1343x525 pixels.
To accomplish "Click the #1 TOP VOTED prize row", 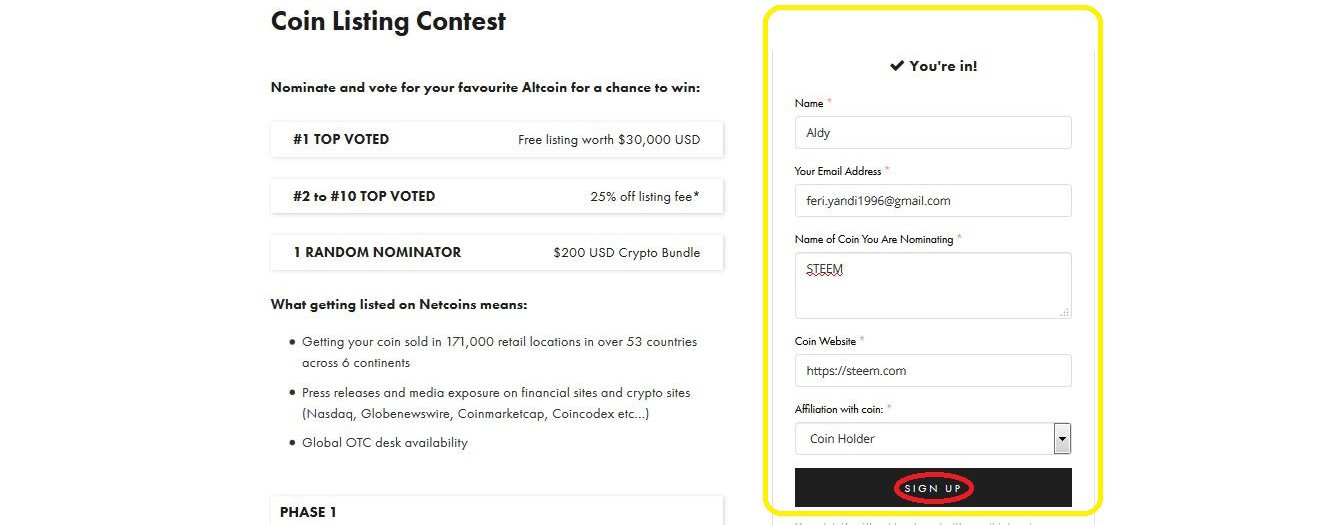I will [x=496, y=140].
